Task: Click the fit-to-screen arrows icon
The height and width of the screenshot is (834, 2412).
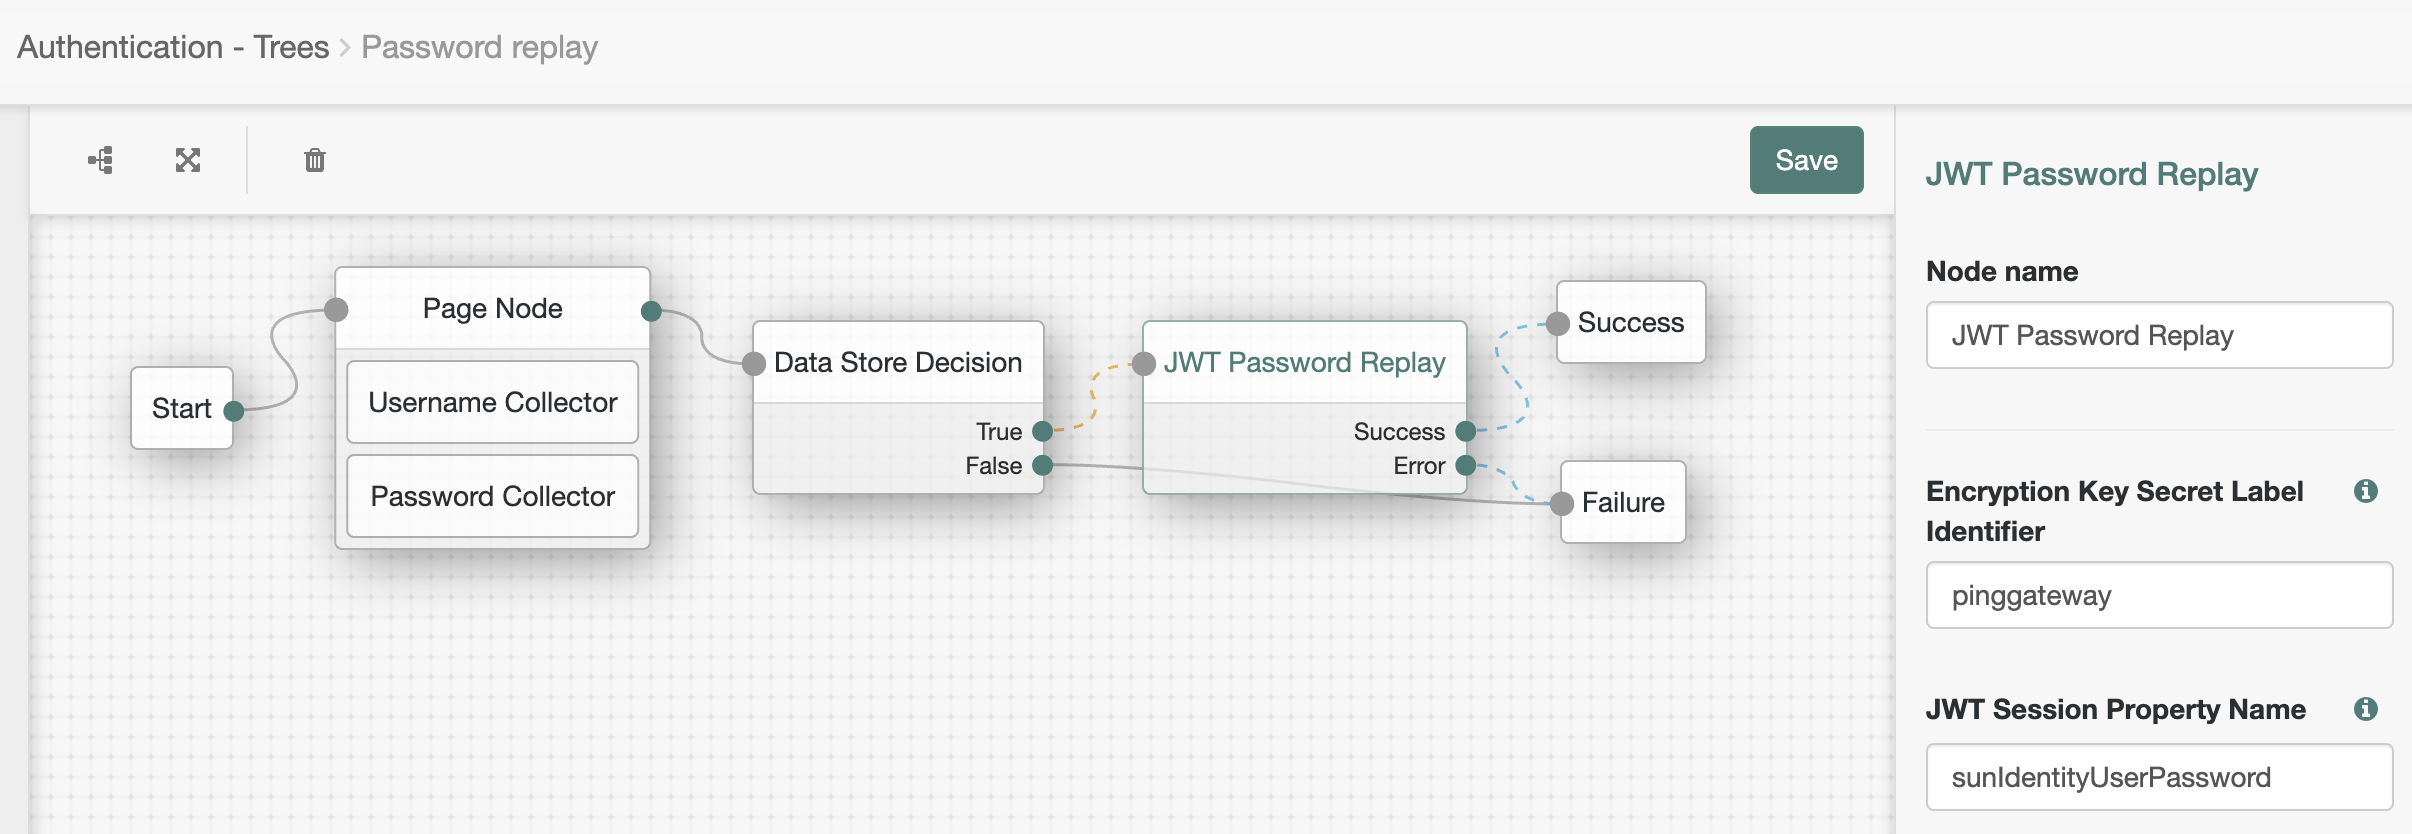Action: click(189, 160)
